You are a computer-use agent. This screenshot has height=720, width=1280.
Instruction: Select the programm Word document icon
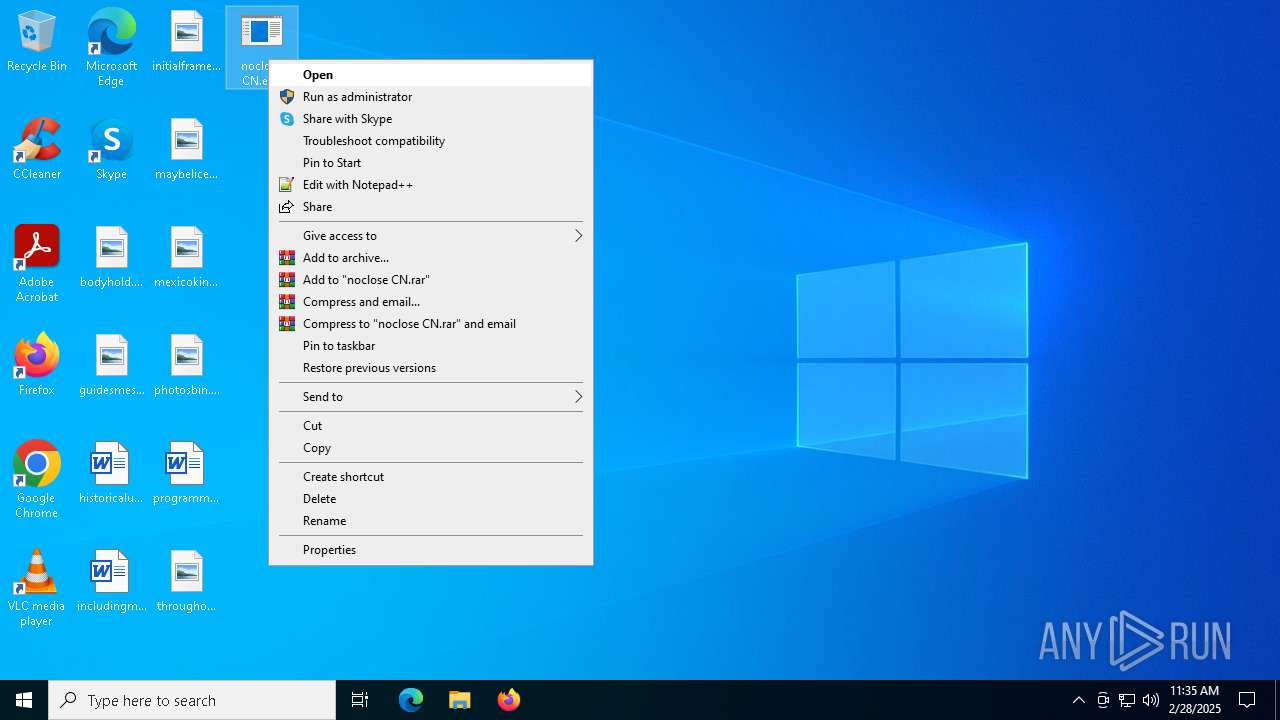[186, 474]
